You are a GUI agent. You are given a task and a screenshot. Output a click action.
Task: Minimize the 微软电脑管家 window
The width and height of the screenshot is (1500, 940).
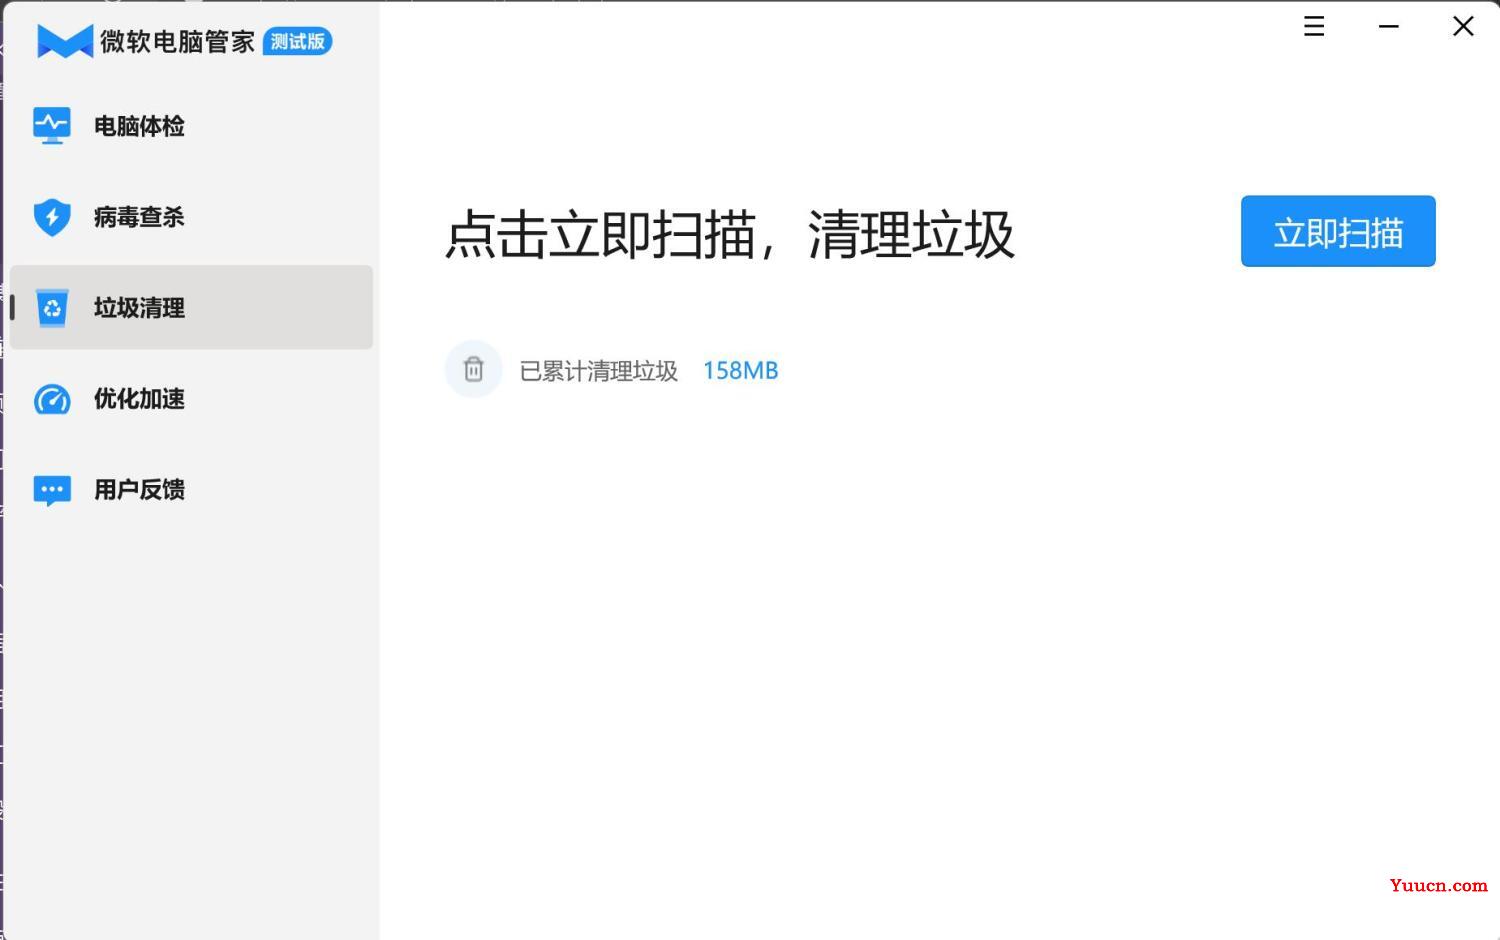[x=1389, y=27]
